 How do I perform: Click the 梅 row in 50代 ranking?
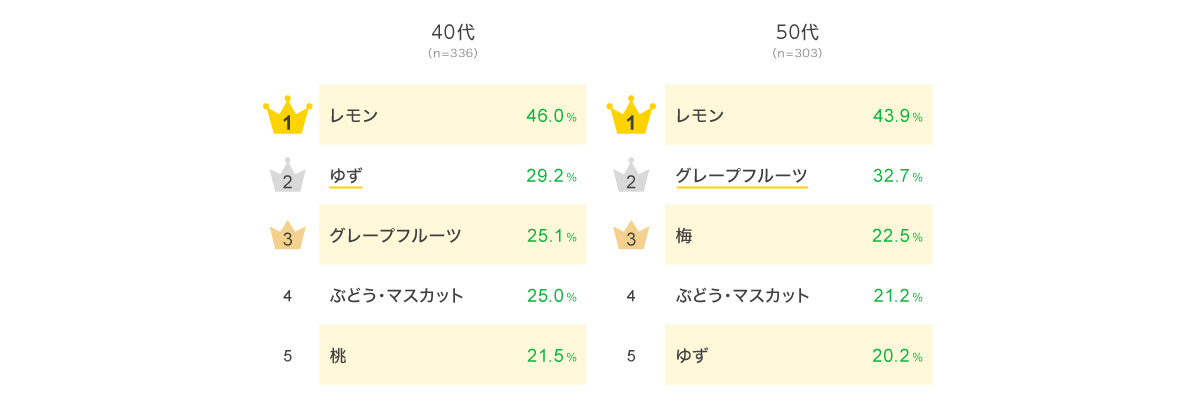click(x=799, y=235)
